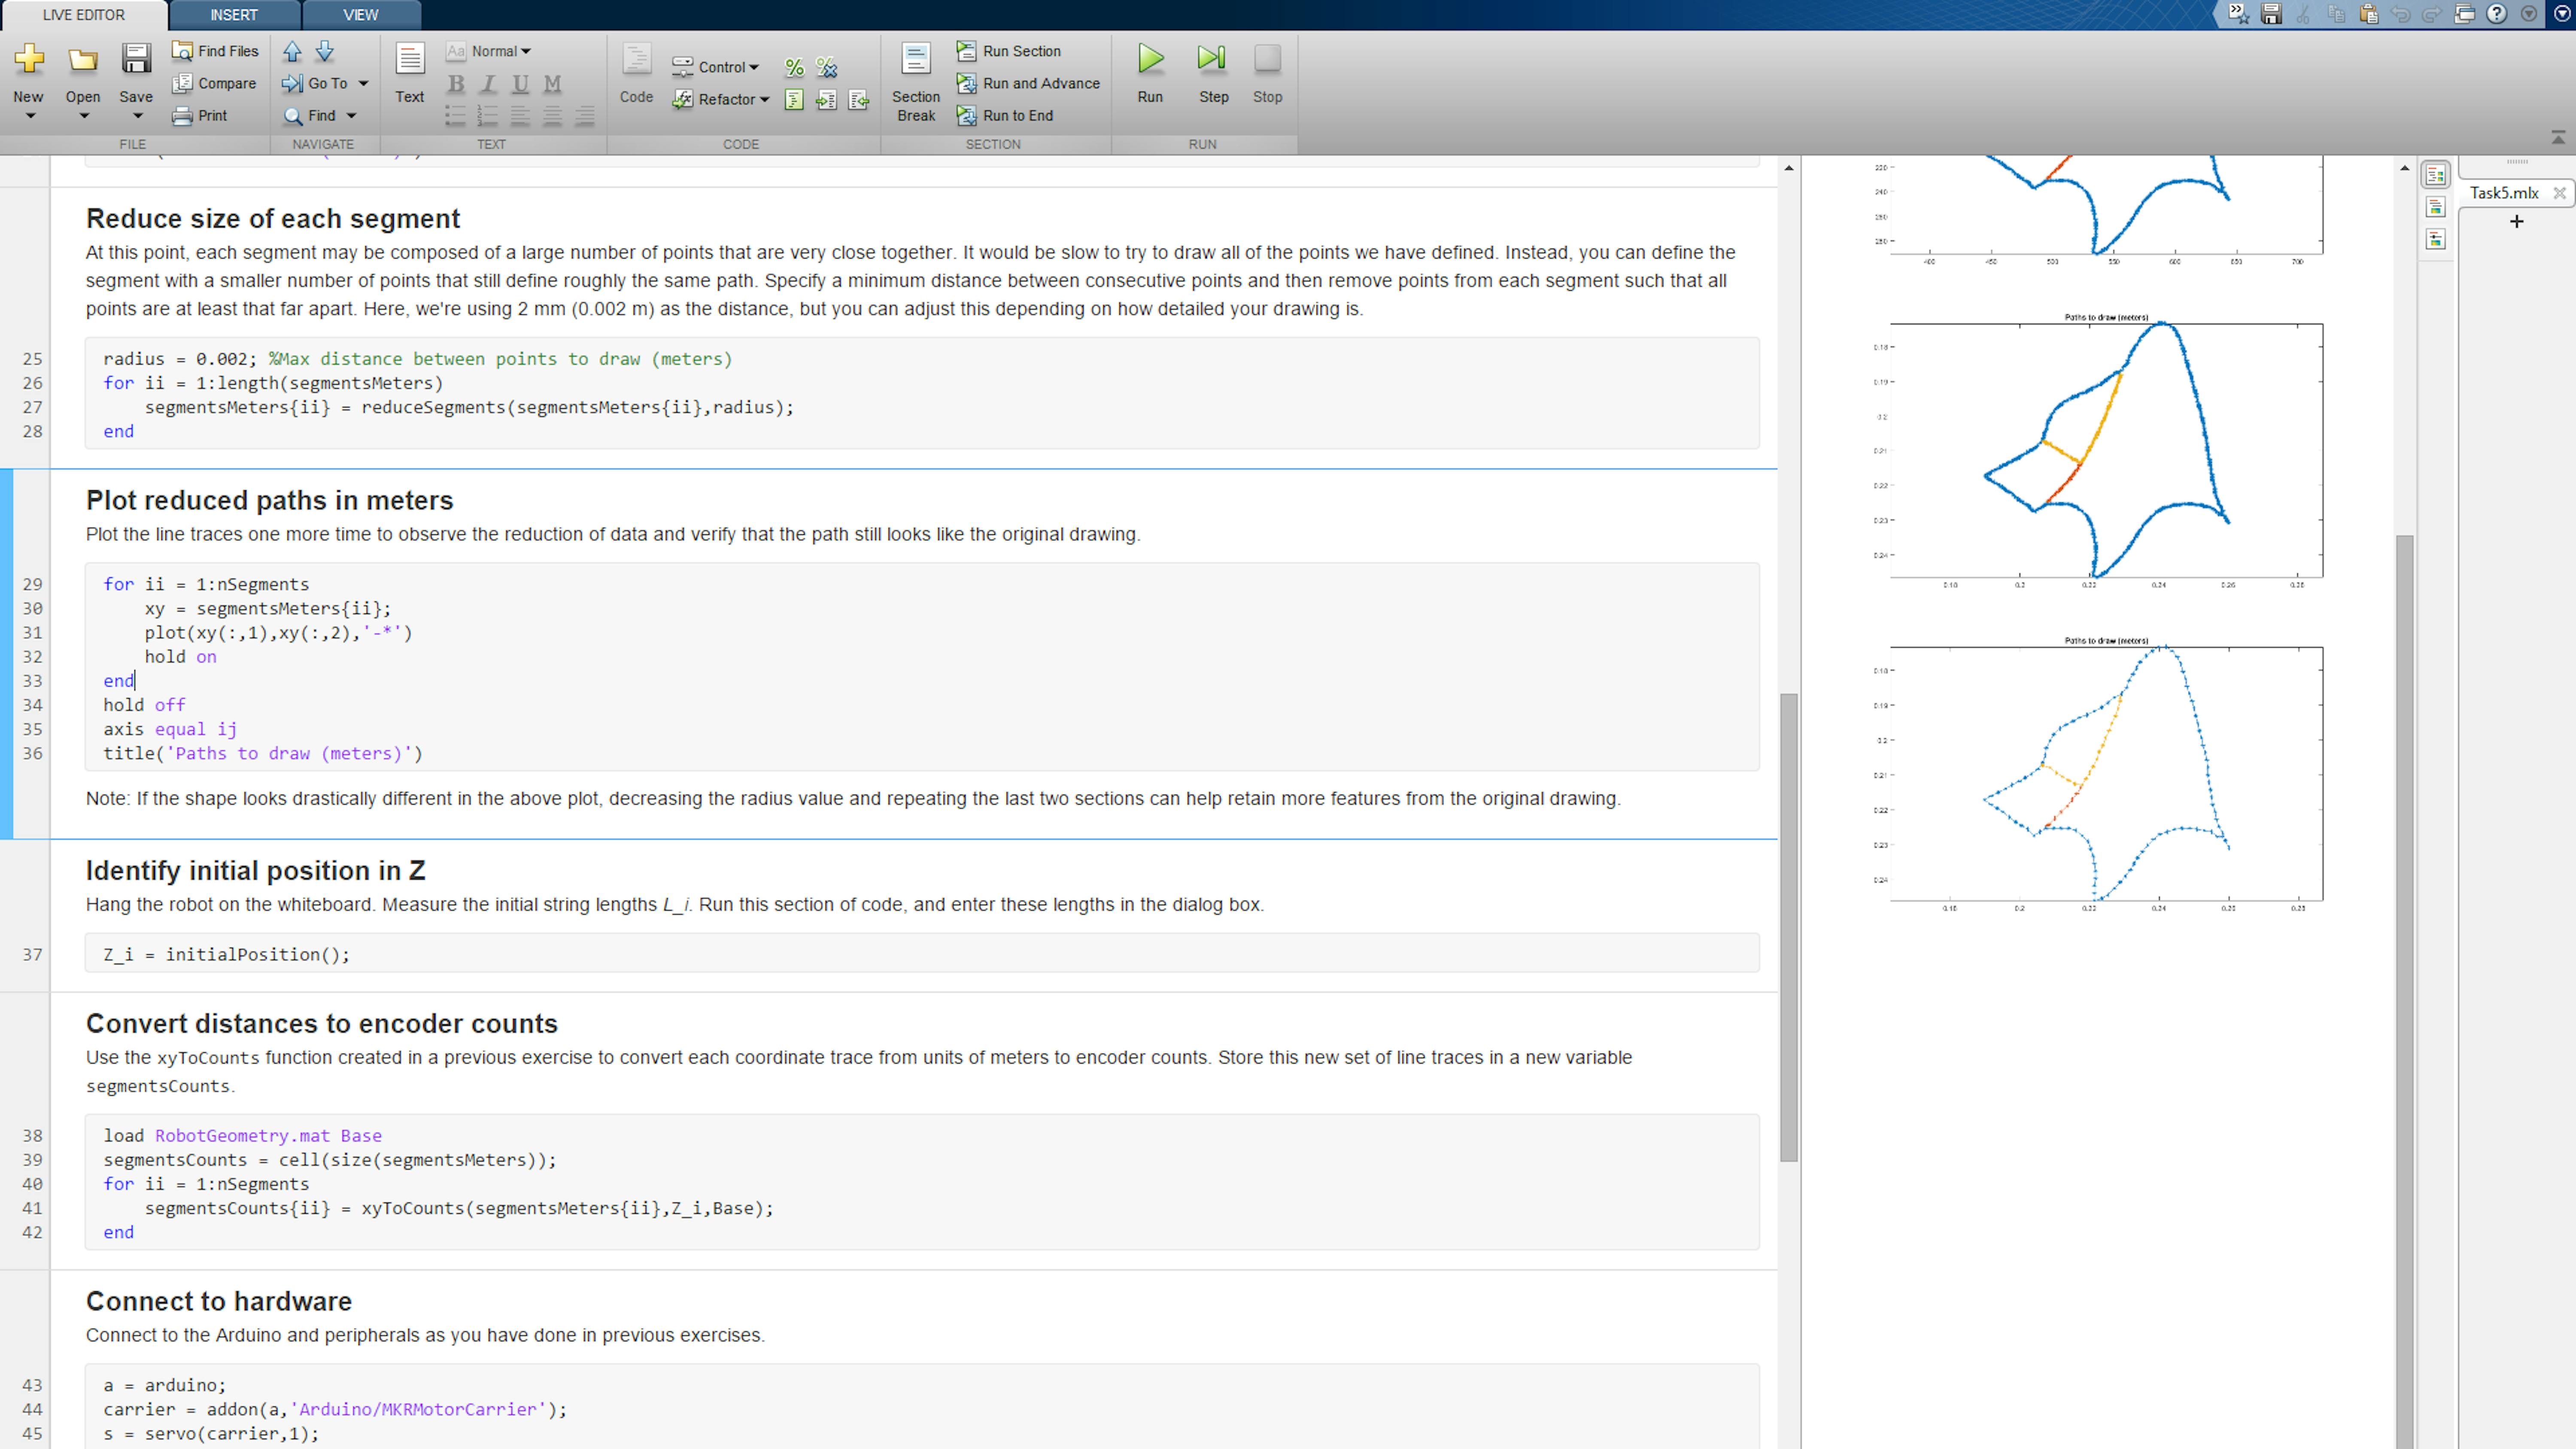
Task: Toggle bulleted list formatting
Action: coord(456,116)
